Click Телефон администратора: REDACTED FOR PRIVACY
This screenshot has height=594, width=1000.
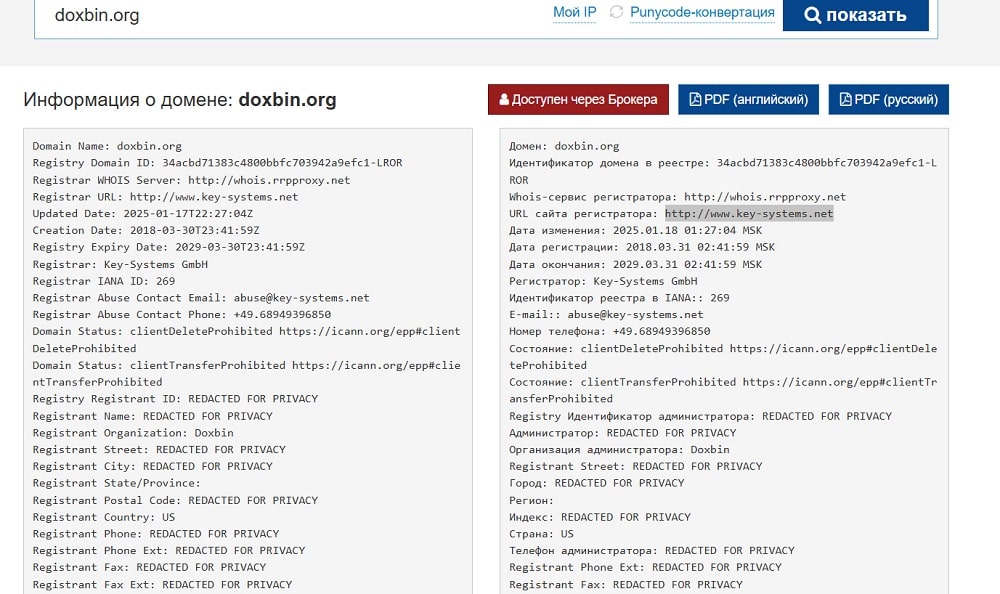tap(652, 550)
